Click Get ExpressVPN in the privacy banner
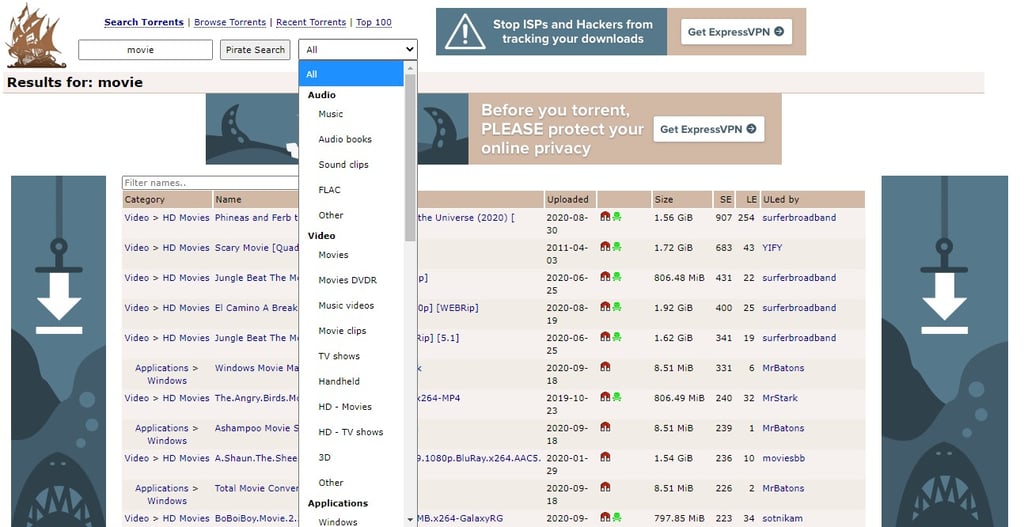Viewport: 1024px width, 527px height. 709,129
